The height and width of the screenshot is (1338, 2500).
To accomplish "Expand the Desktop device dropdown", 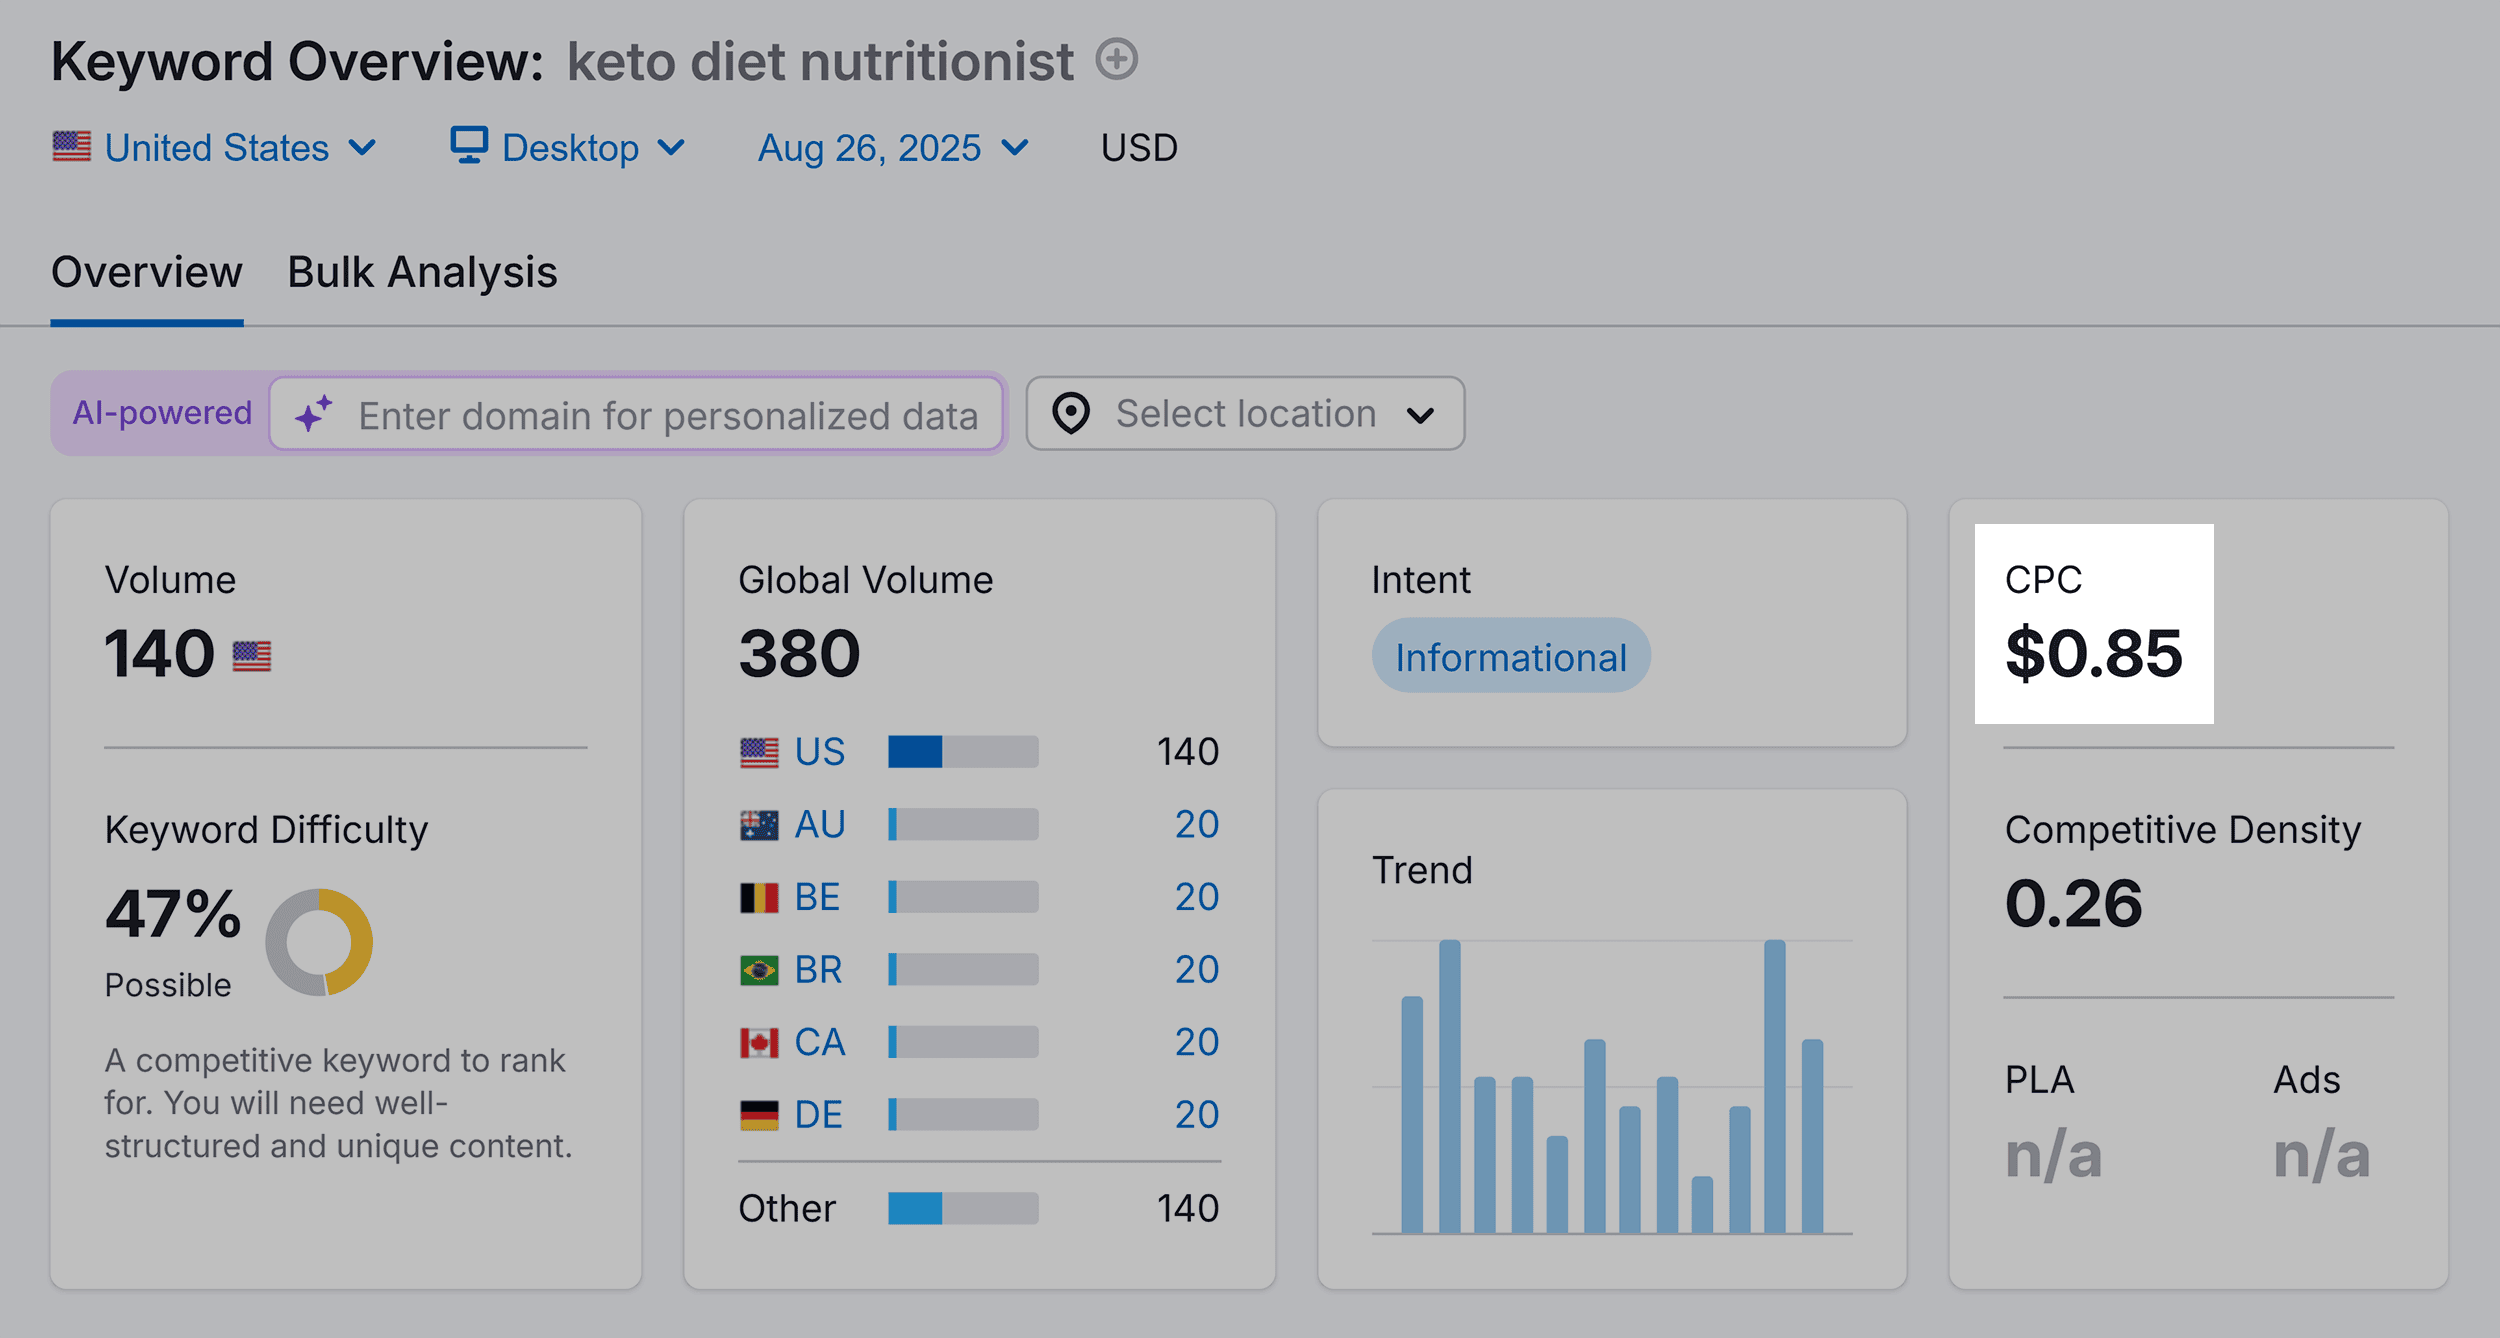I will (x=570, y=148).
